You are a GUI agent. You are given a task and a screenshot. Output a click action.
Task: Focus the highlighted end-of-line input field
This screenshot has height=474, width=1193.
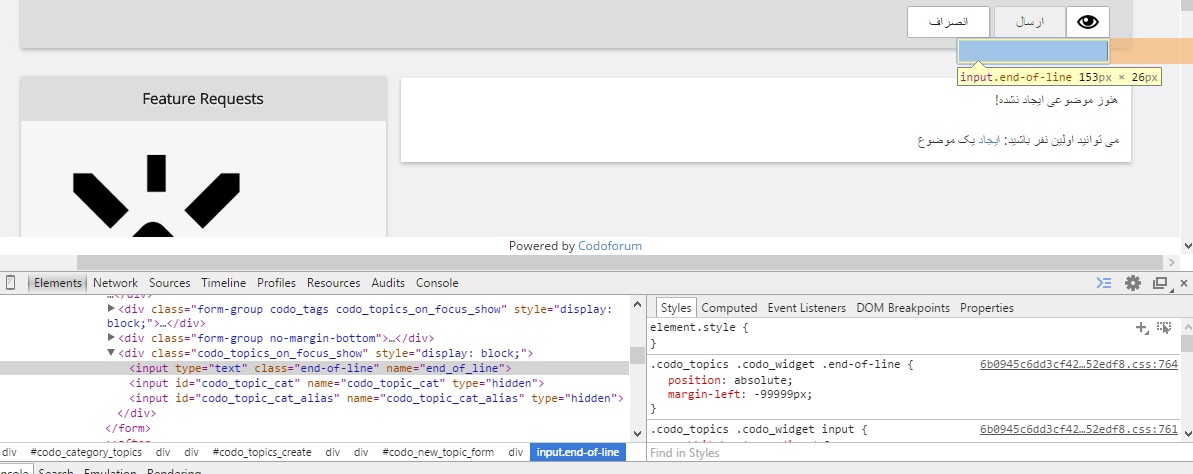(1032, 51)
